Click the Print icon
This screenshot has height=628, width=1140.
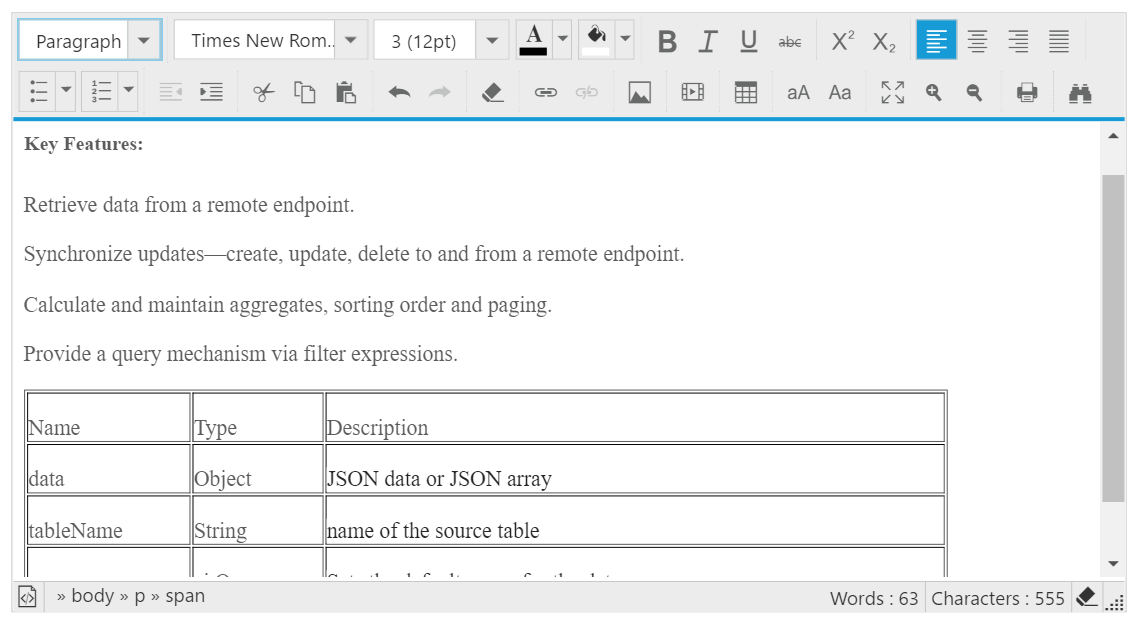1027,93
